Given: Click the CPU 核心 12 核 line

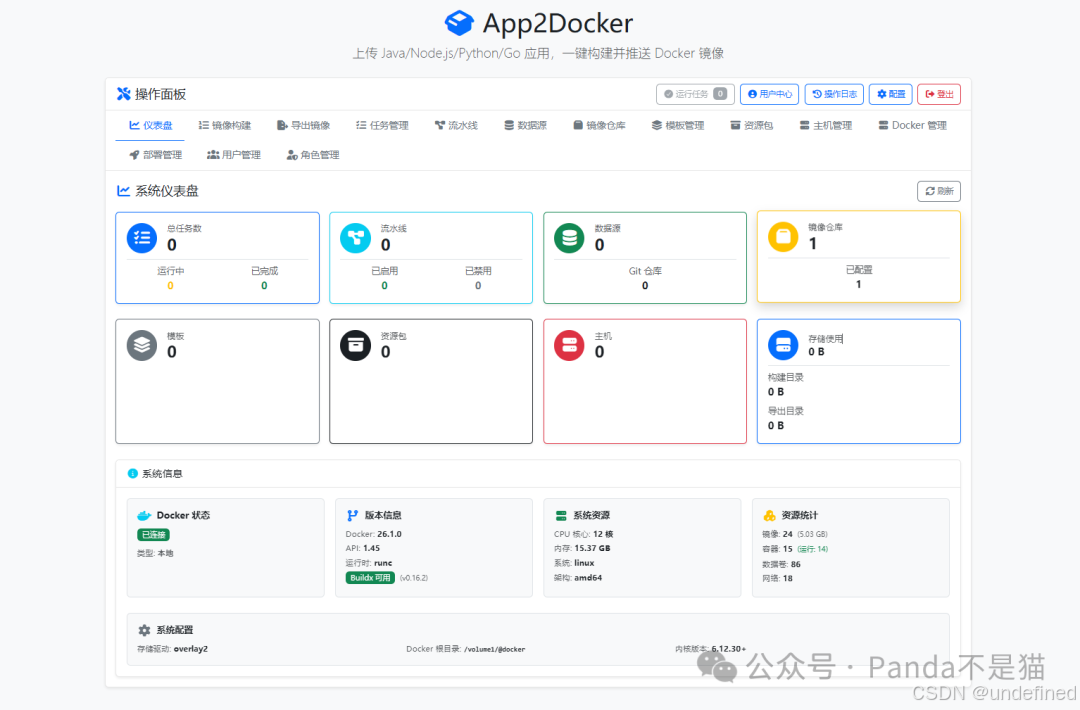Looking at the screenshot, I should [583, 534].
